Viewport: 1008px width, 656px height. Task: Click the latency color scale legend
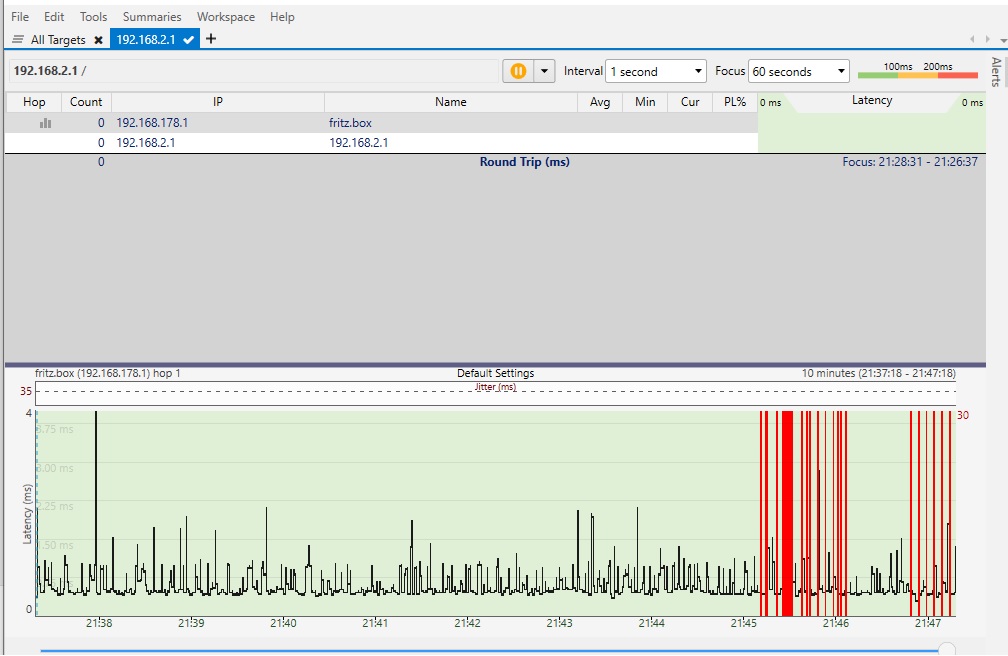918,71
